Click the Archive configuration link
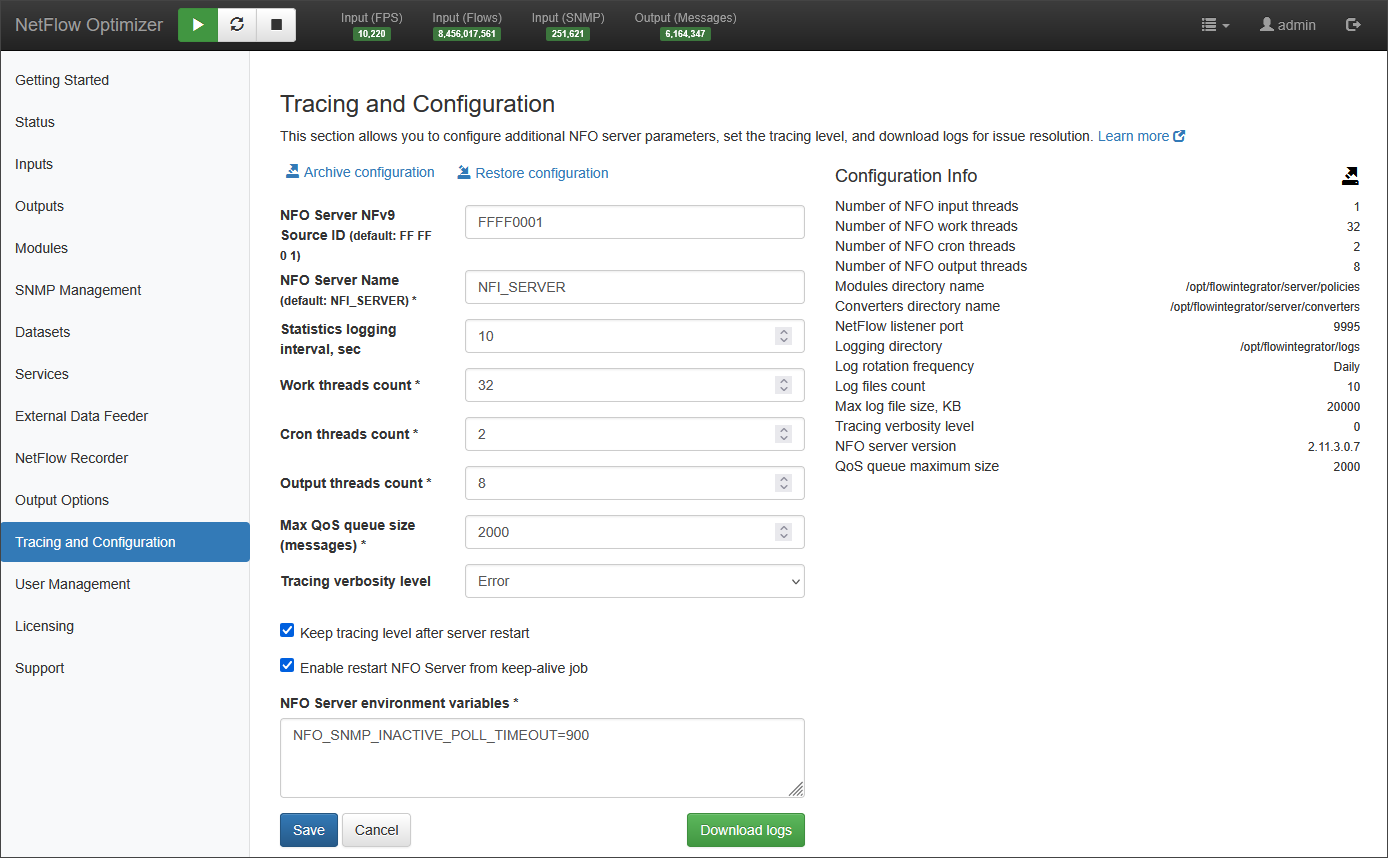 click(x=360, y=172)
